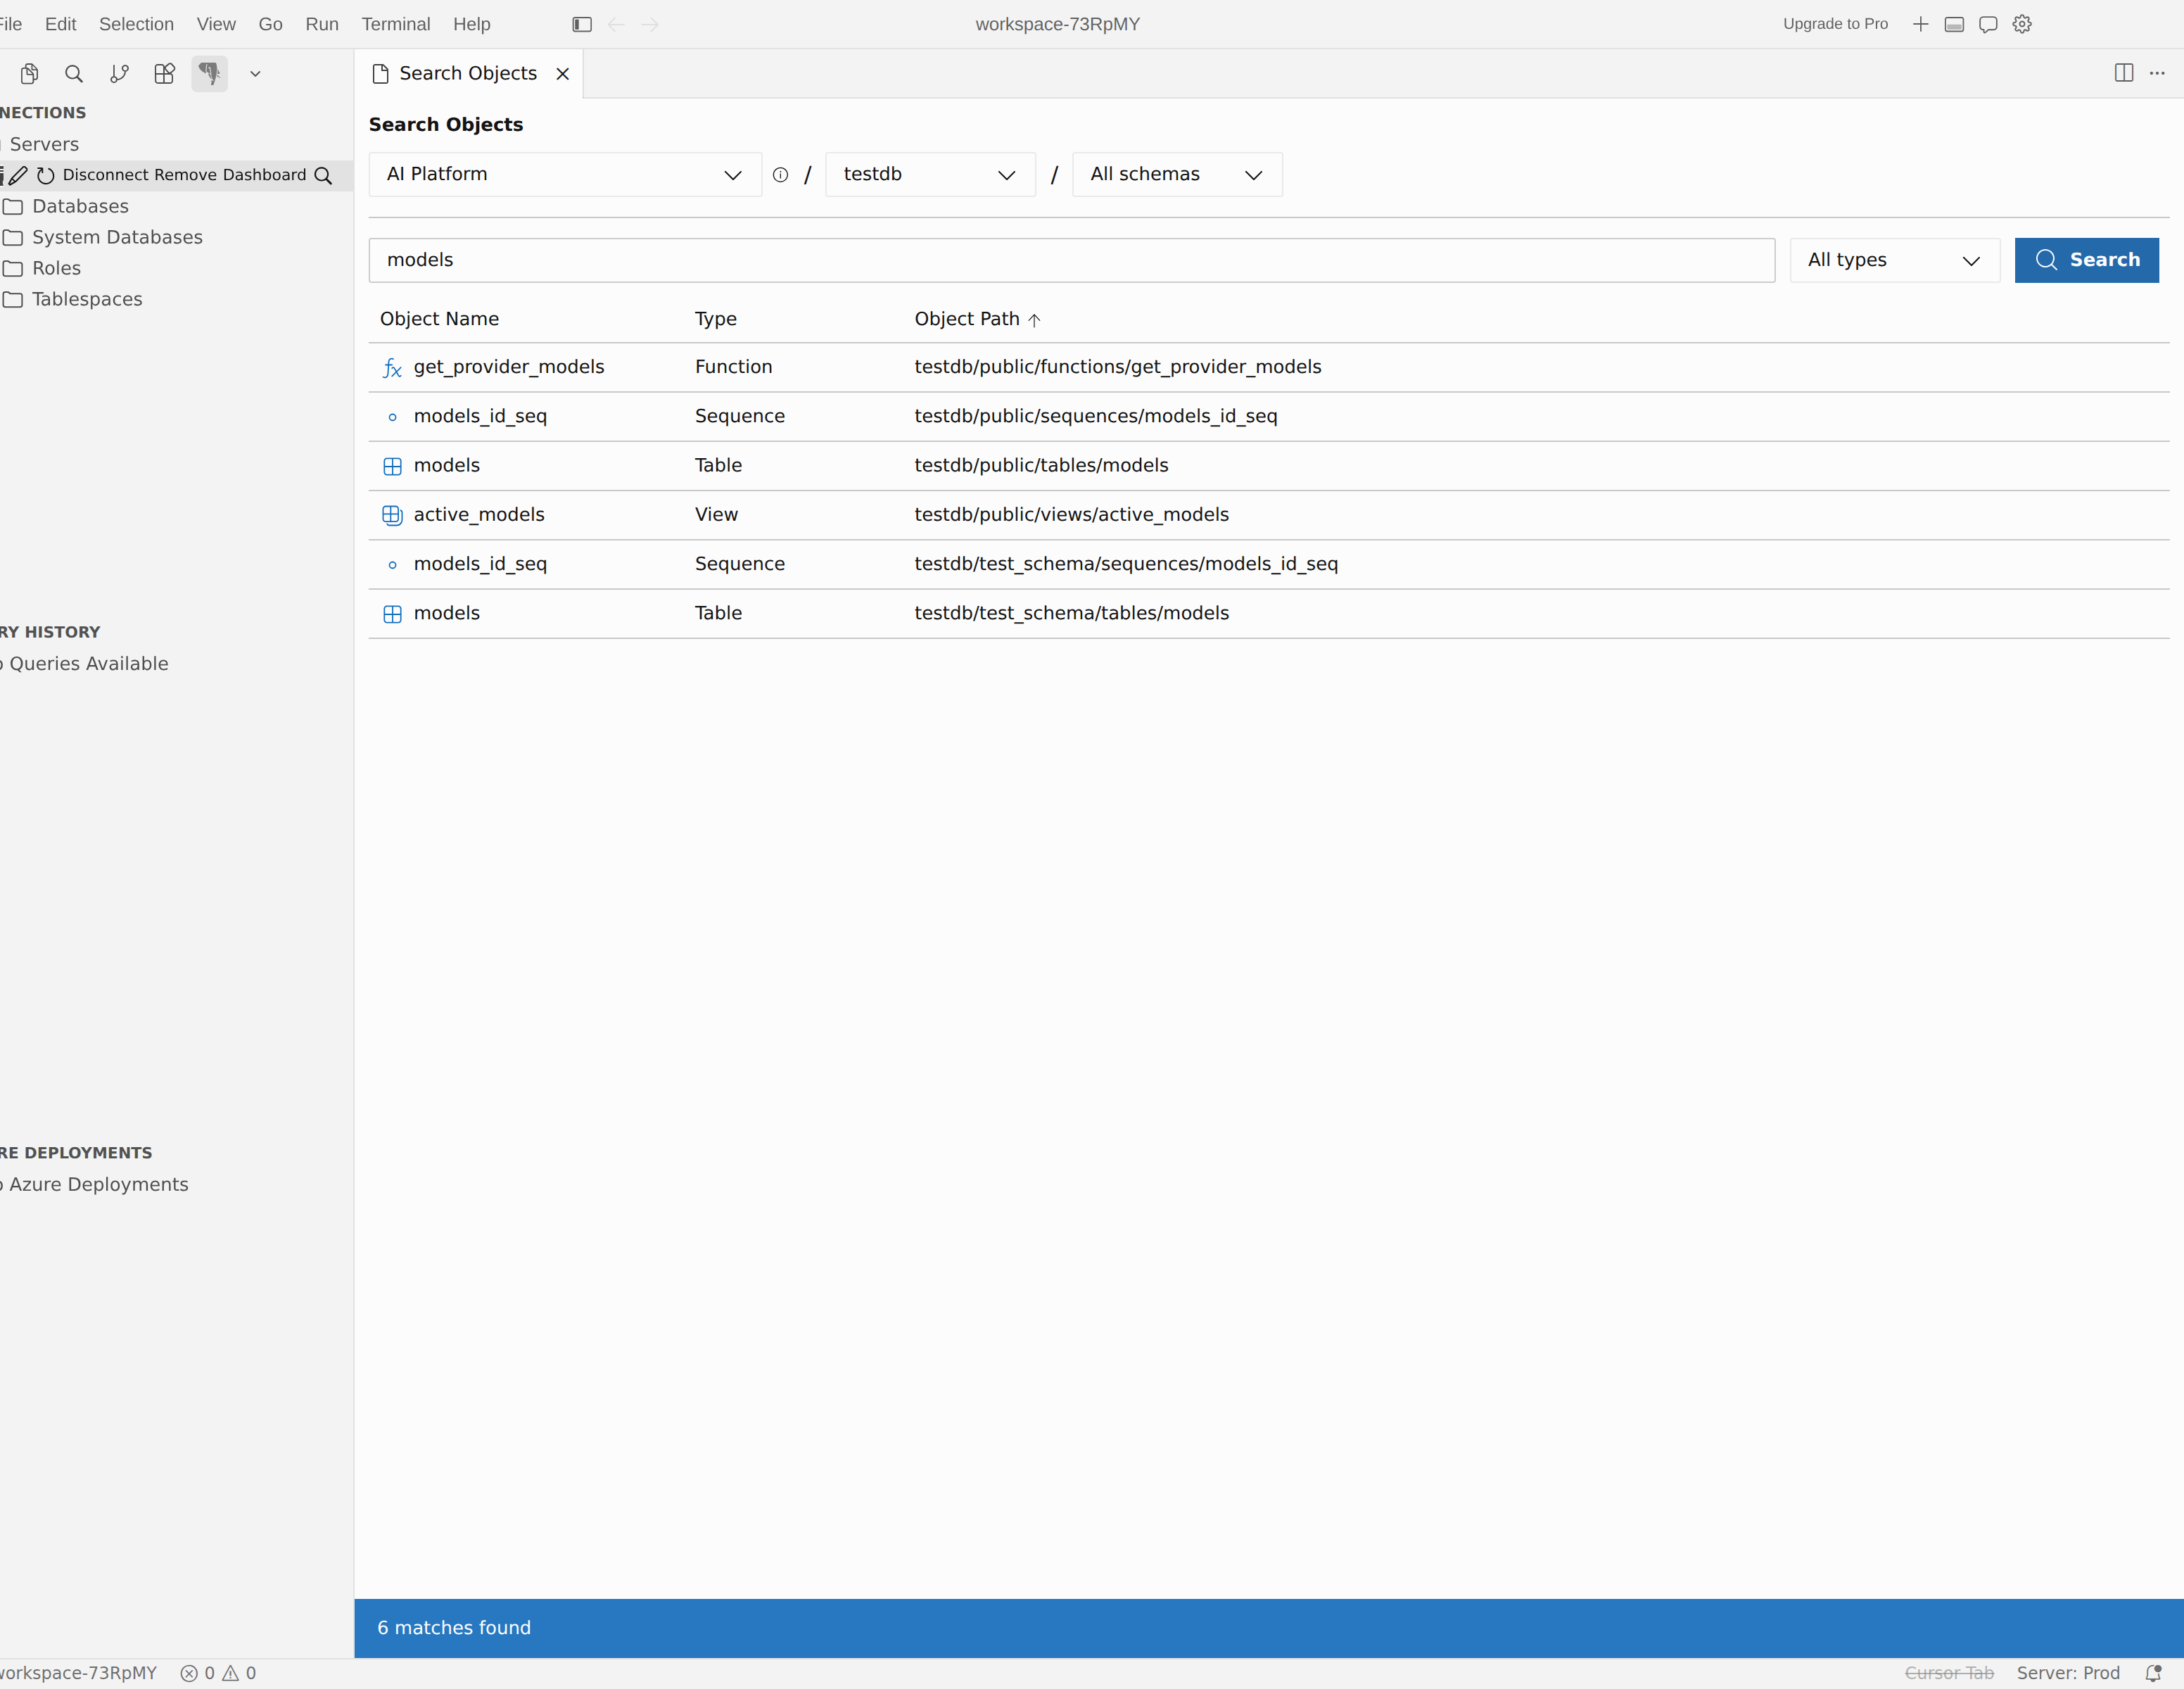Click the info icon beside server dropdown
The width and height of the screenshot is (2184, 1689).
pyautogui.click(x=781, y=175)
